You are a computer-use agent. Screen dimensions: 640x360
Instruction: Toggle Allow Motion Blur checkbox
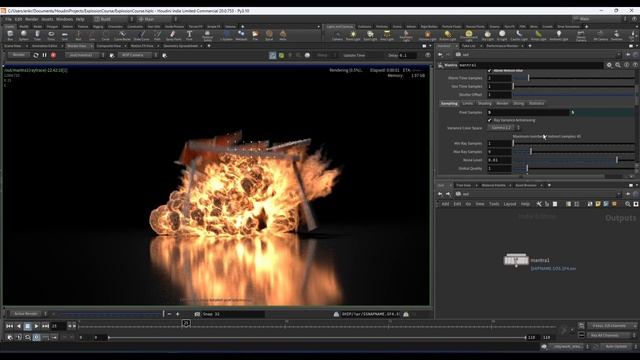point(489,71)
